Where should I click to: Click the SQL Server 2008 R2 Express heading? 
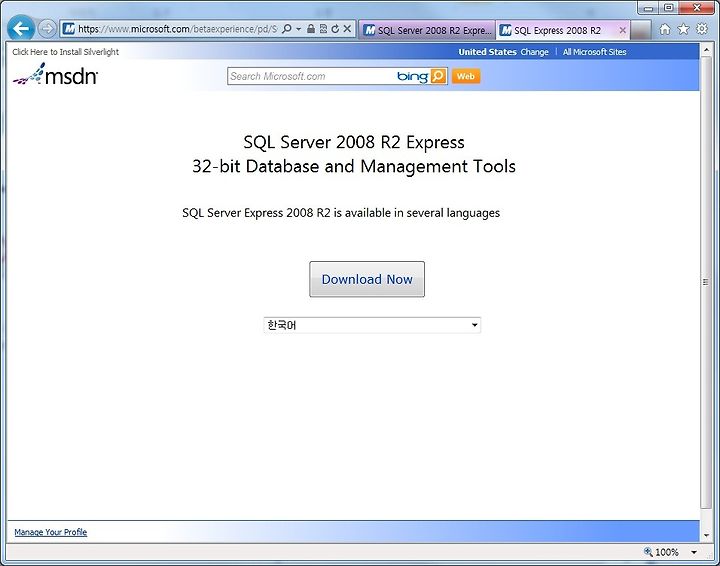[354, 142]
